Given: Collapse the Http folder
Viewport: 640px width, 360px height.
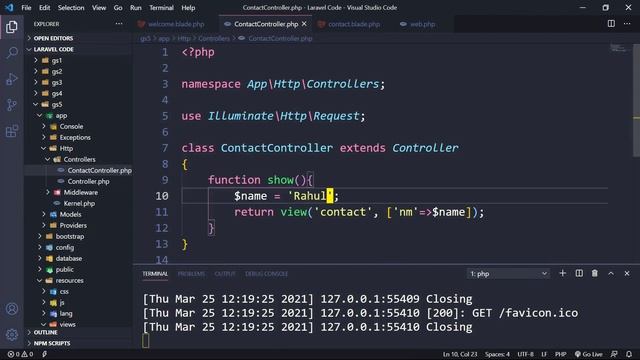Looking at the screenshot, I should click(x=66, y=149).
